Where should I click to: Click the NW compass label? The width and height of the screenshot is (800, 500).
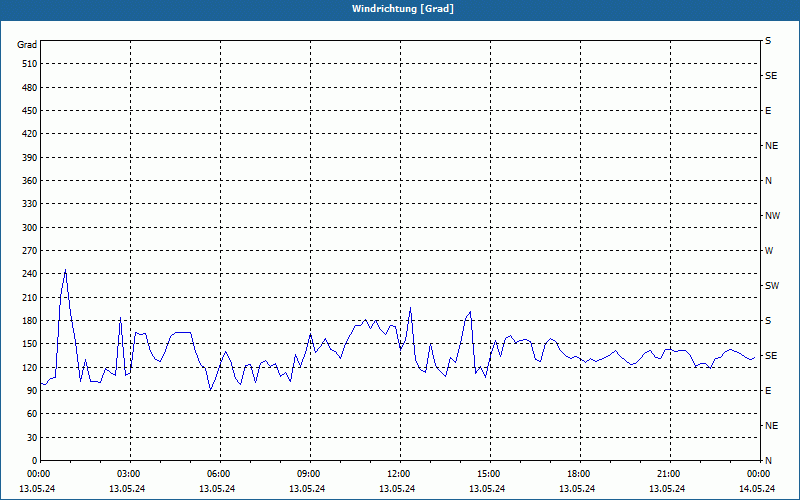point(772,216)
